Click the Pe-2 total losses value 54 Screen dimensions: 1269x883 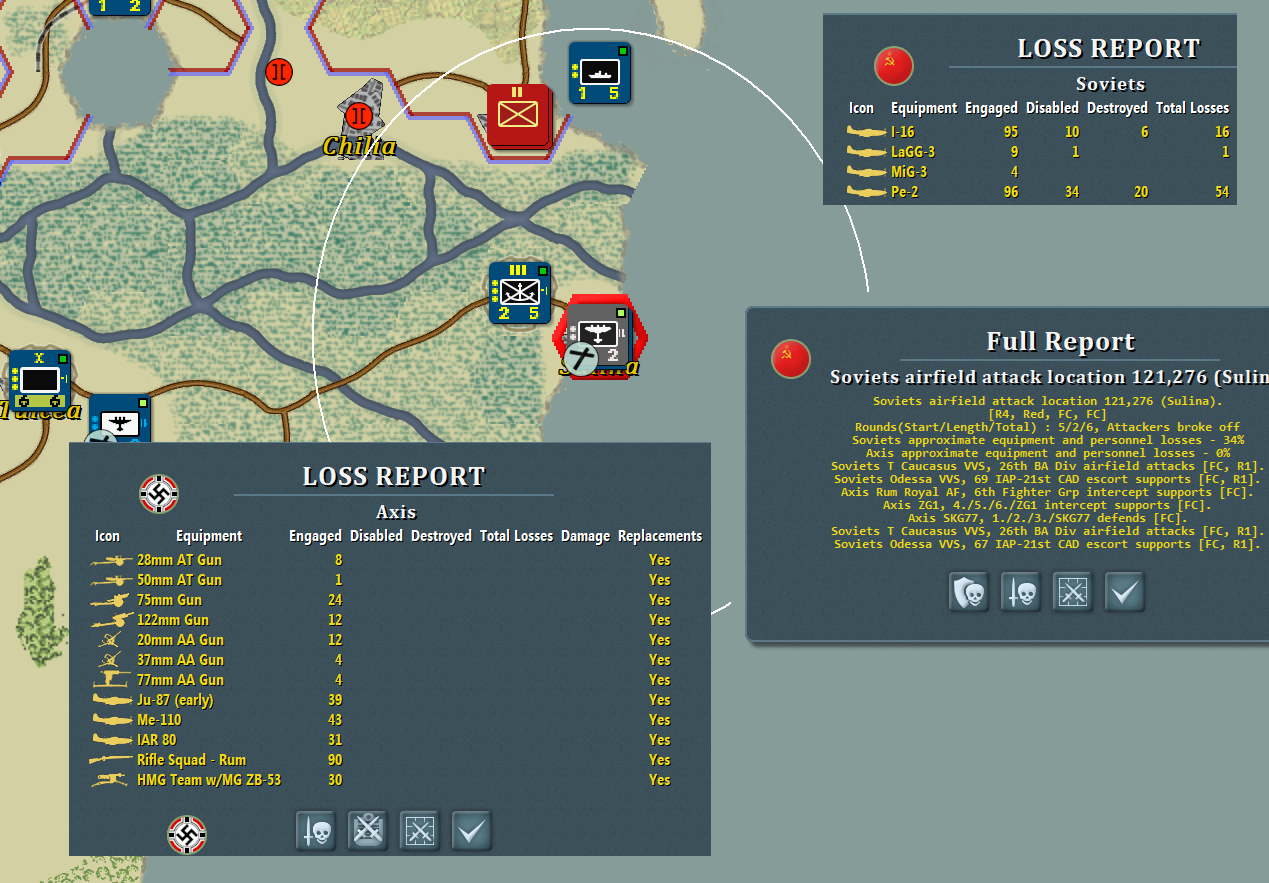pyautogui.click(x=1222, y=192)
